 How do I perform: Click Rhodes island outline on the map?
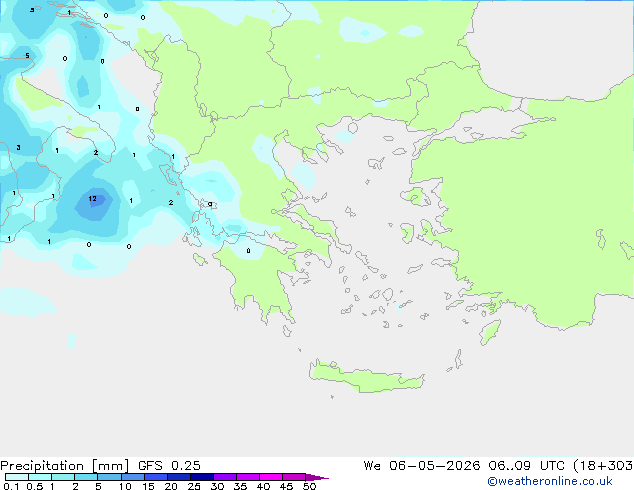[x=490, y=332]
